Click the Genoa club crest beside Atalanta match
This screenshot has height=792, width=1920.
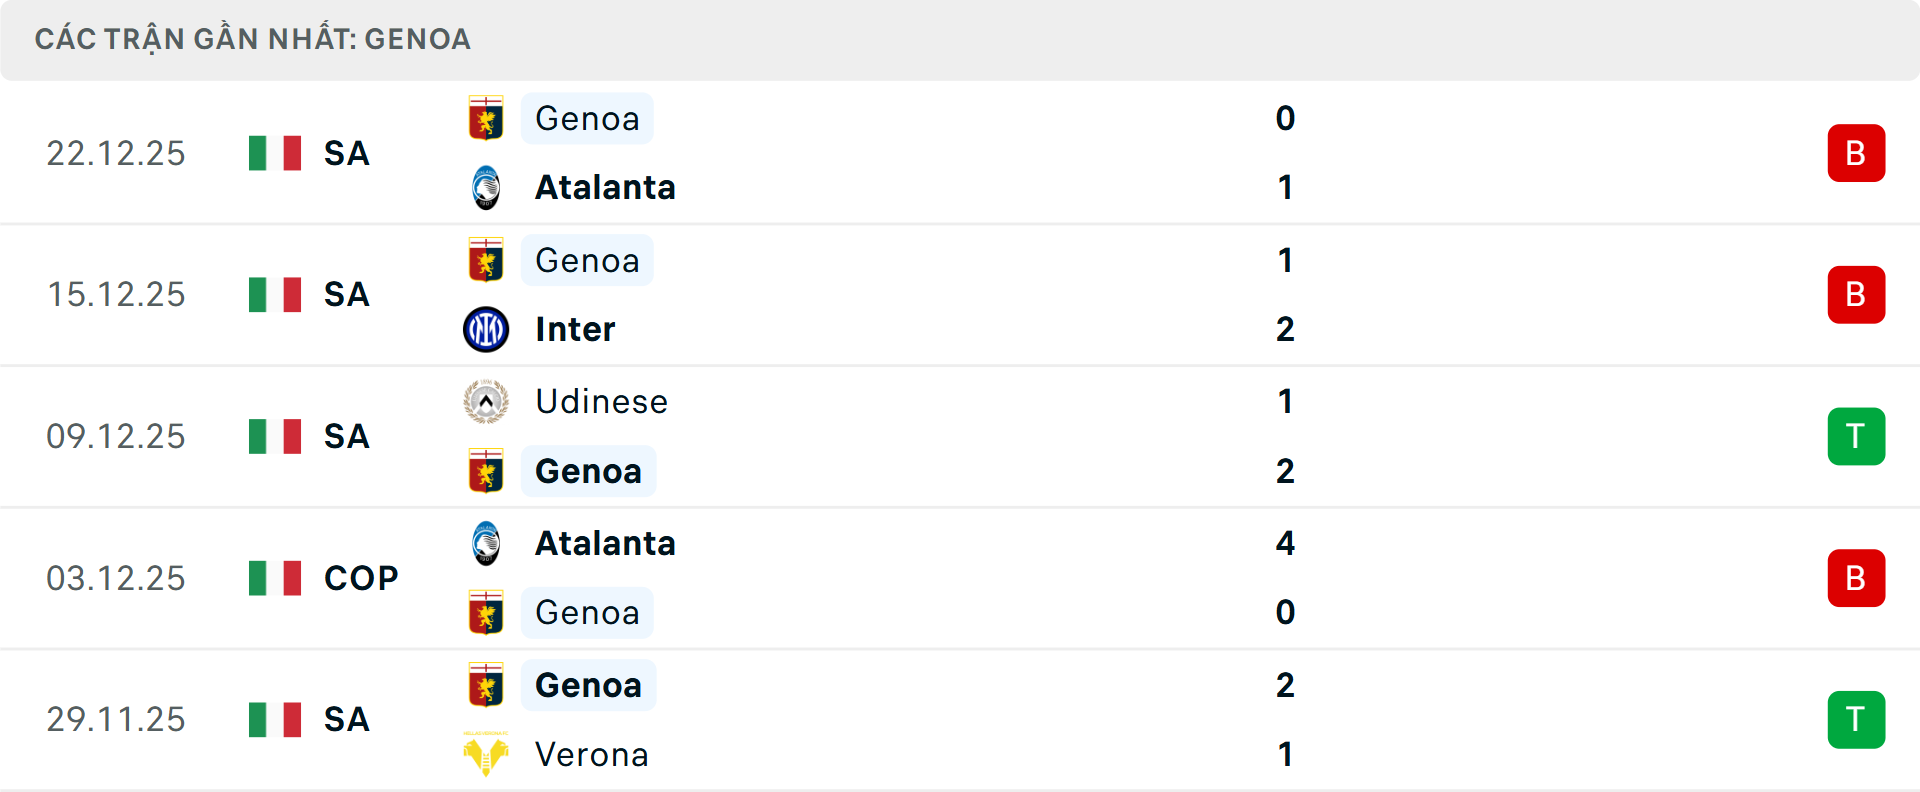click(487, 118)
